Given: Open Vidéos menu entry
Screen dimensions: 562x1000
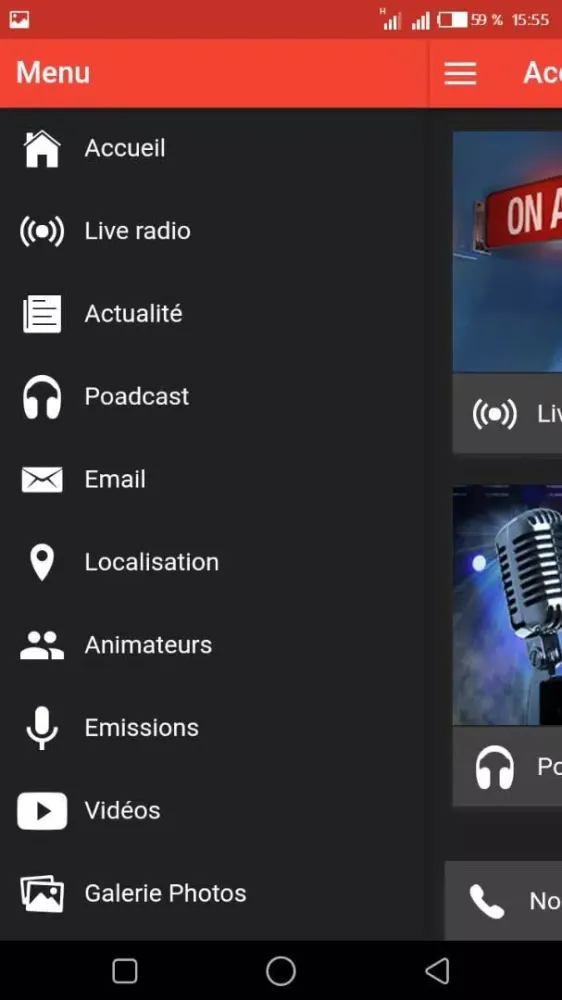Looking at the screenshot, I should tap(214, 811).
